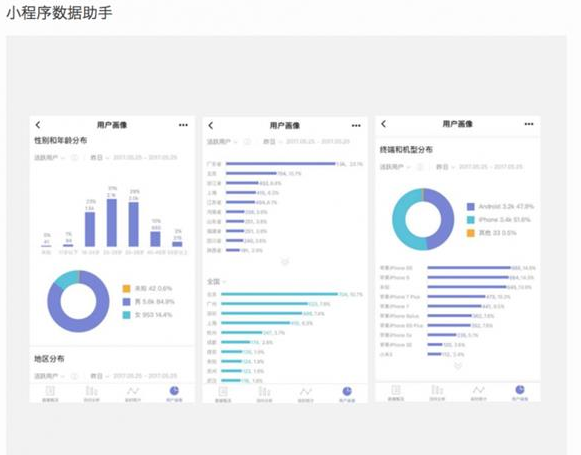Go back from the 性别和年龄分布 screen
581x455 pixels.
coord(38,125)
